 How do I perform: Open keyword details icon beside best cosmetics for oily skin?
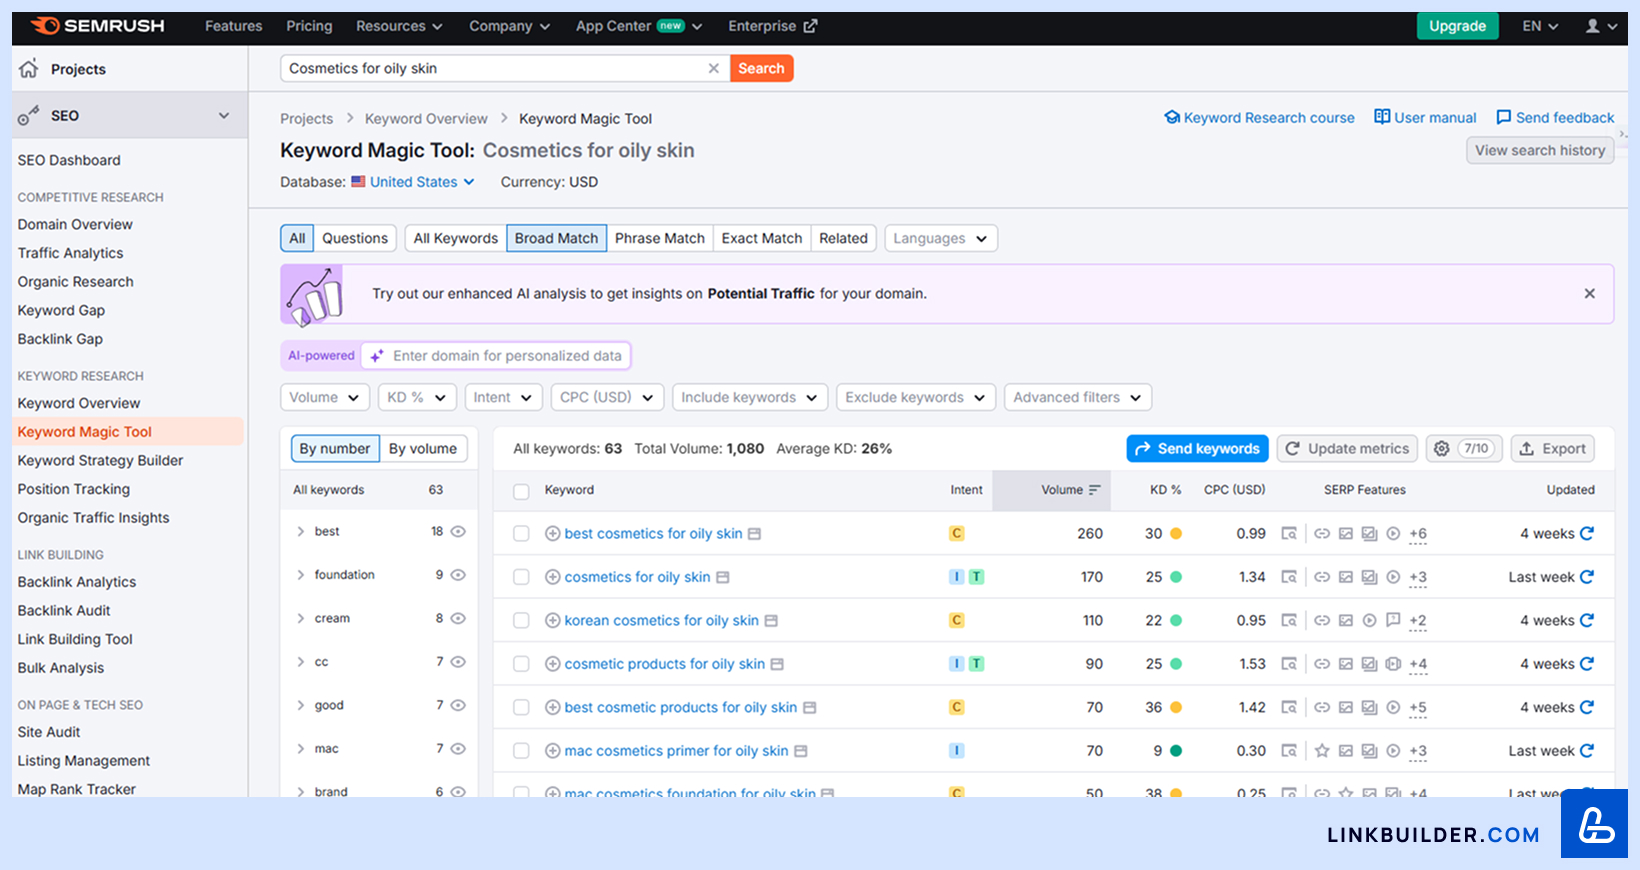(755, 534)
